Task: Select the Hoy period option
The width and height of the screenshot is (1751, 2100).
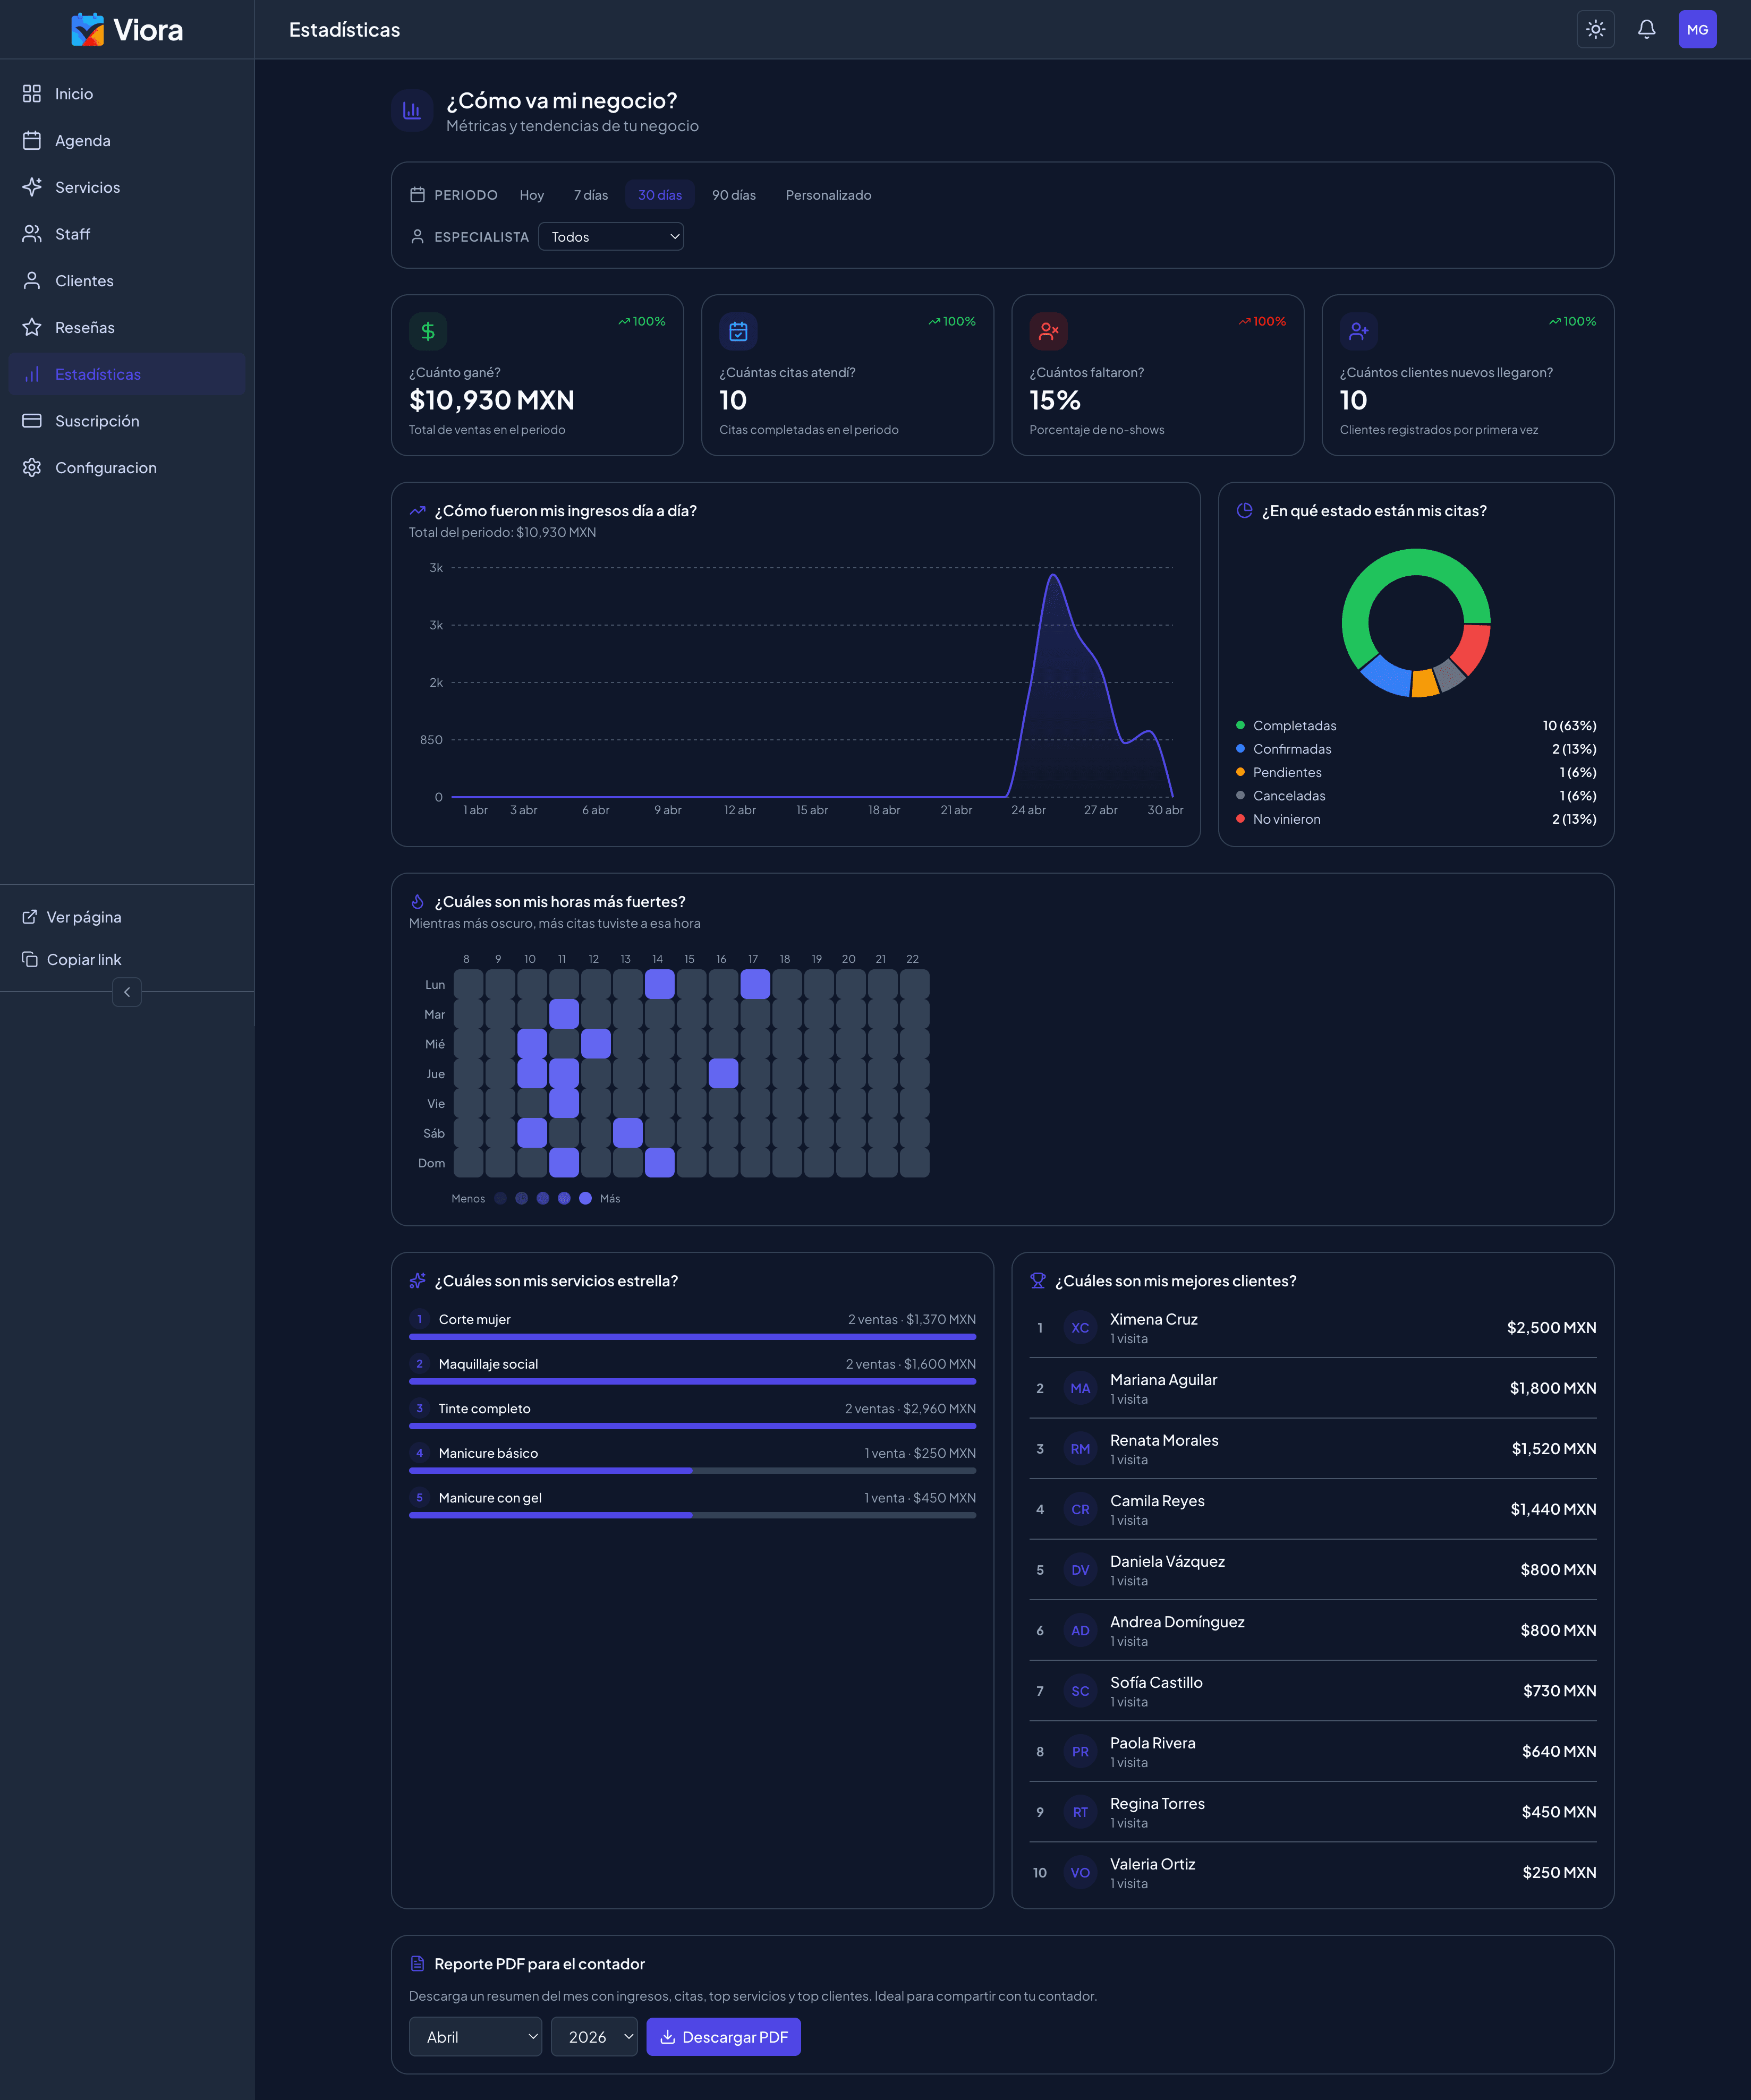Action: pyautogui.click(x=531, y=195)
